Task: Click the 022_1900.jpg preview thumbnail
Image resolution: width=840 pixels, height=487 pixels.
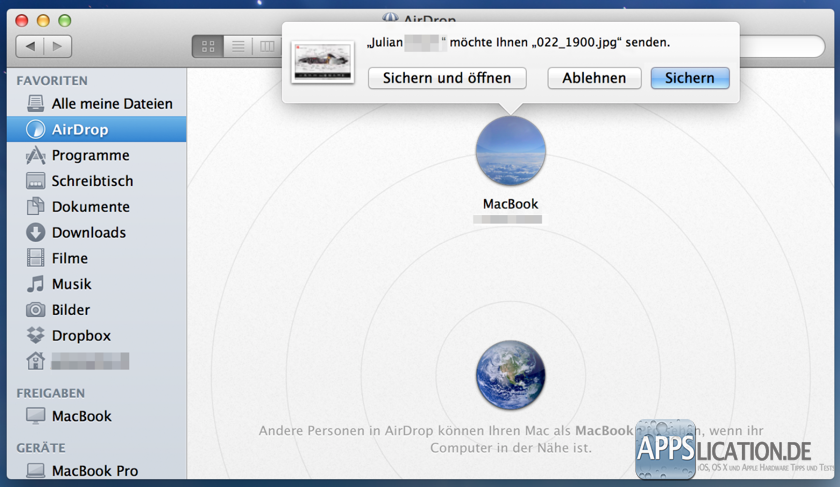Action: point(322,62)
